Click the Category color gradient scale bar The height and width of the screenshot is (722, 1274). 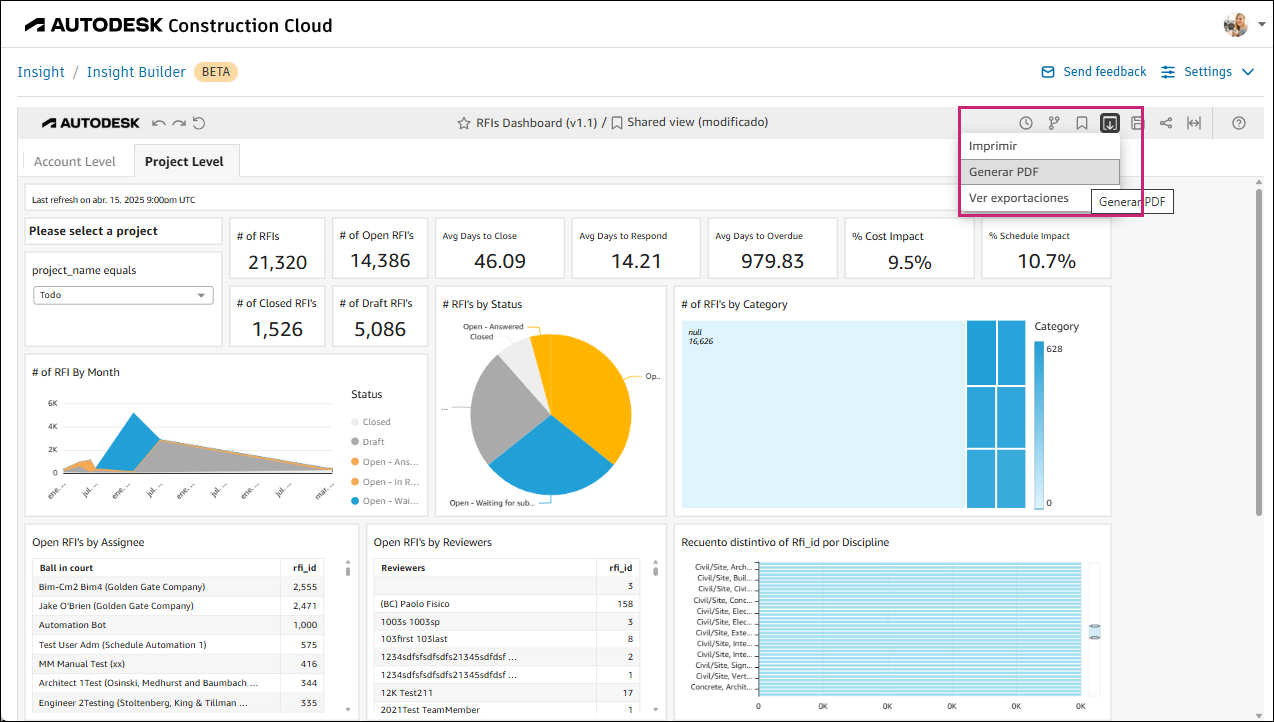tap(1039, 425)
